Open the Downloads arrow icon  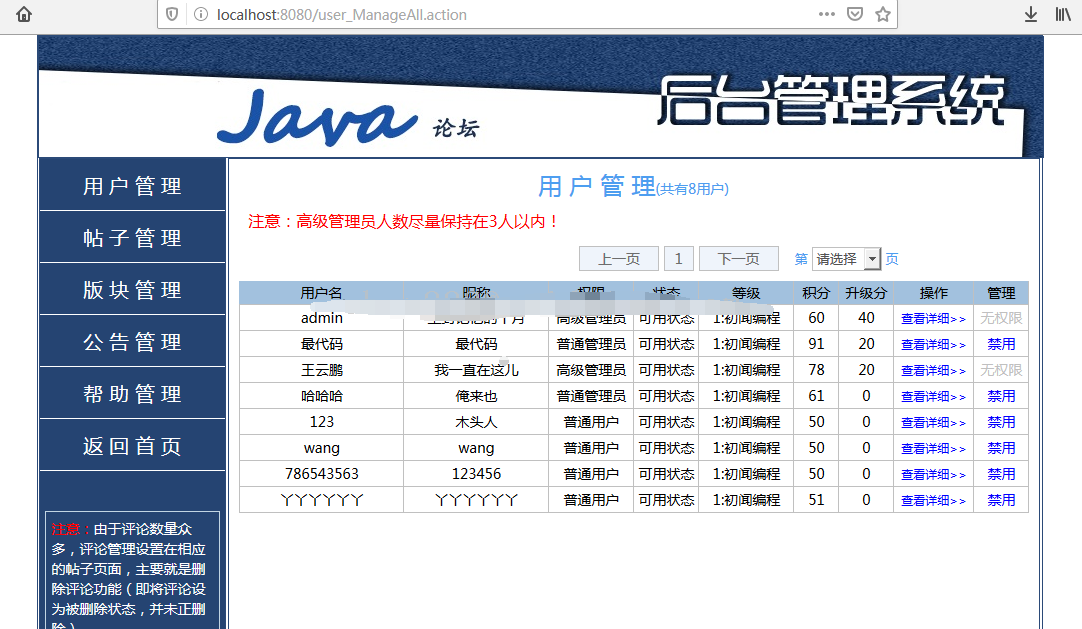point(1030,14)
